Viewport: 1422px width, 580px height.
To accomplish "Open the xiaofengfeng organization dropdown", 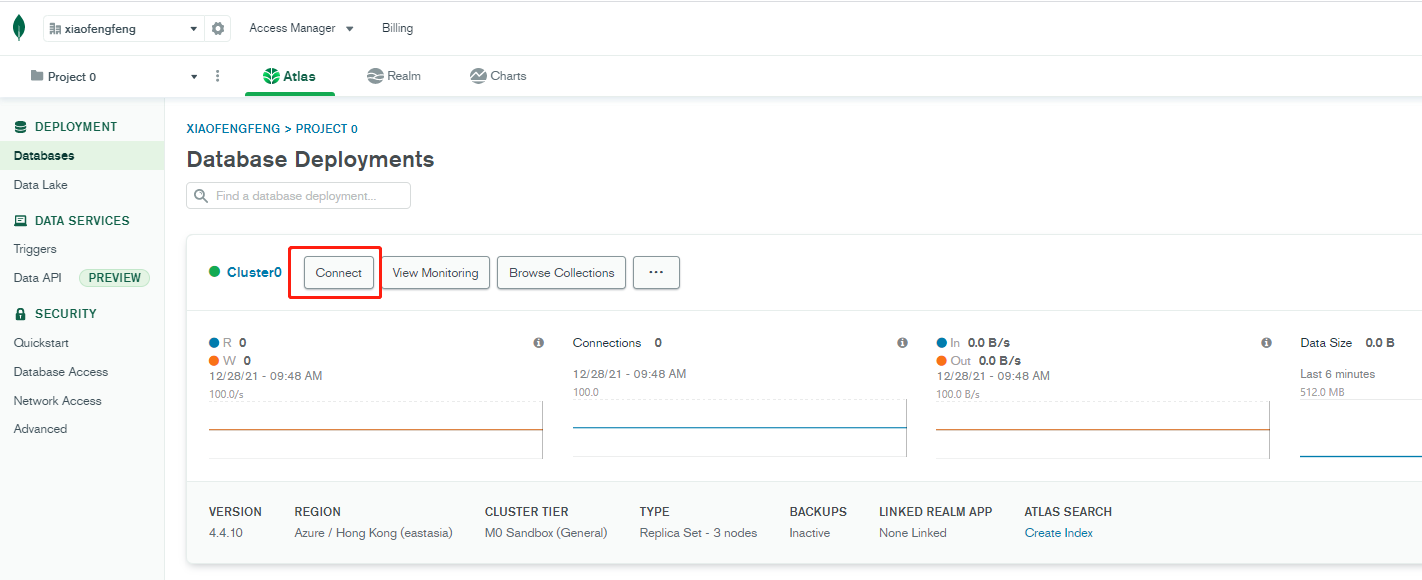I will 123,29.
